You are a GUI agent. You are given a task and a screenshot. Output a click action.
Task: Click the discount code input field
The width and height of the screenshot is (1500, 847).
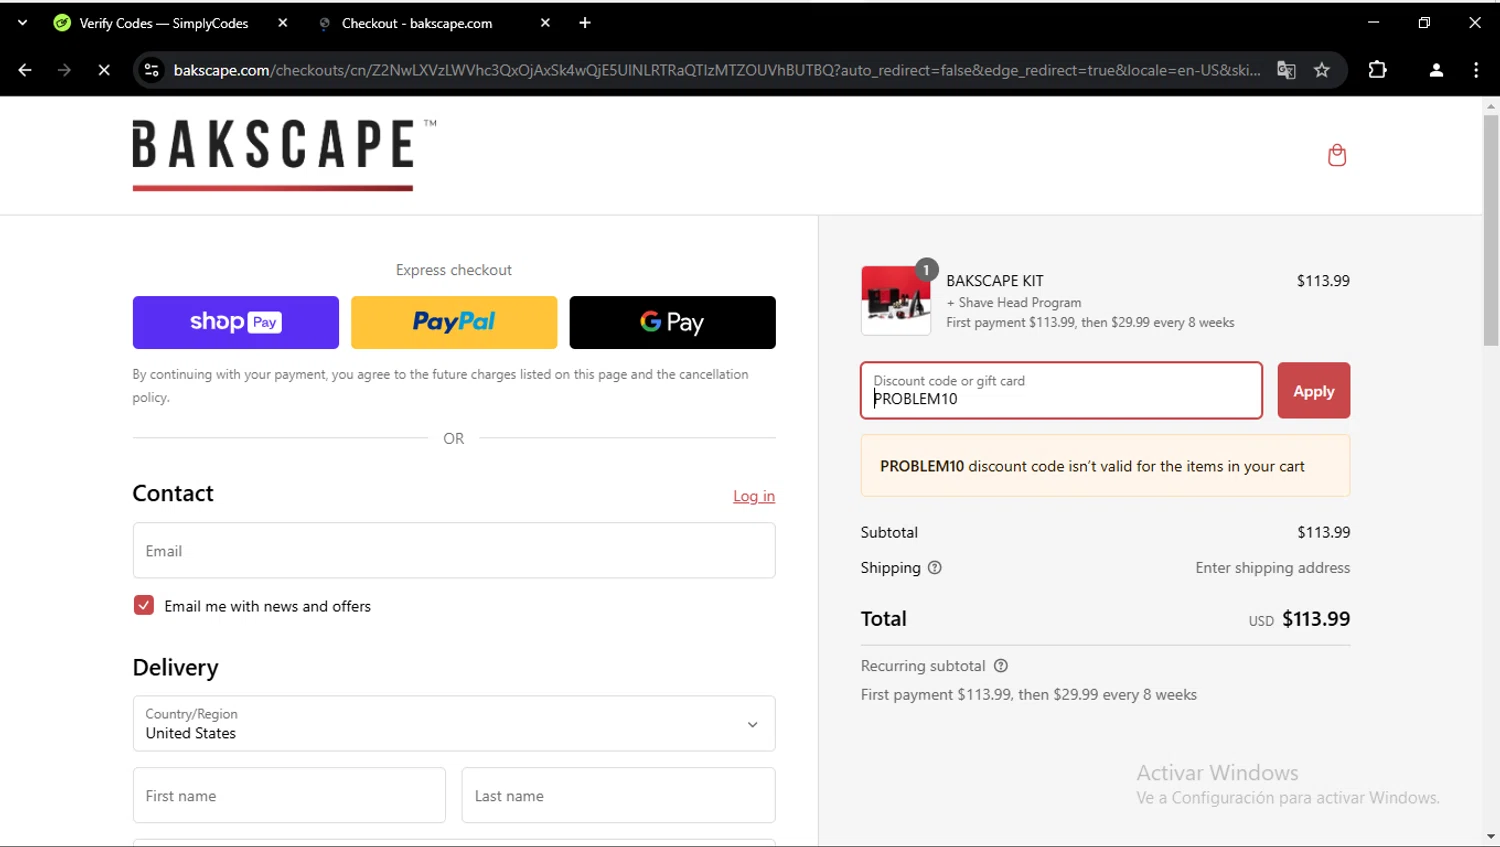coord(1061,391)
